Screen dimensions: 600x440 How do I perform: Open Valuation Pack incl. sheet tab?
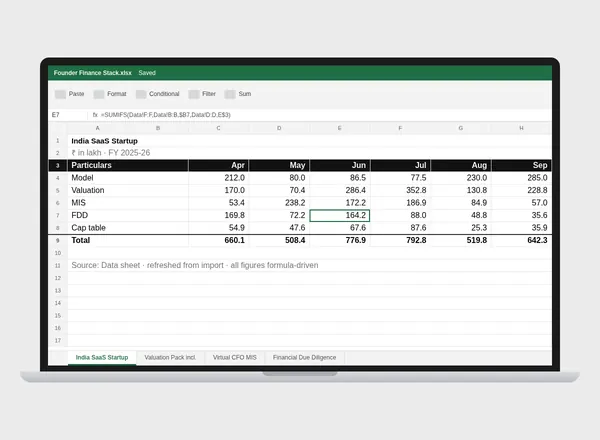170,357
